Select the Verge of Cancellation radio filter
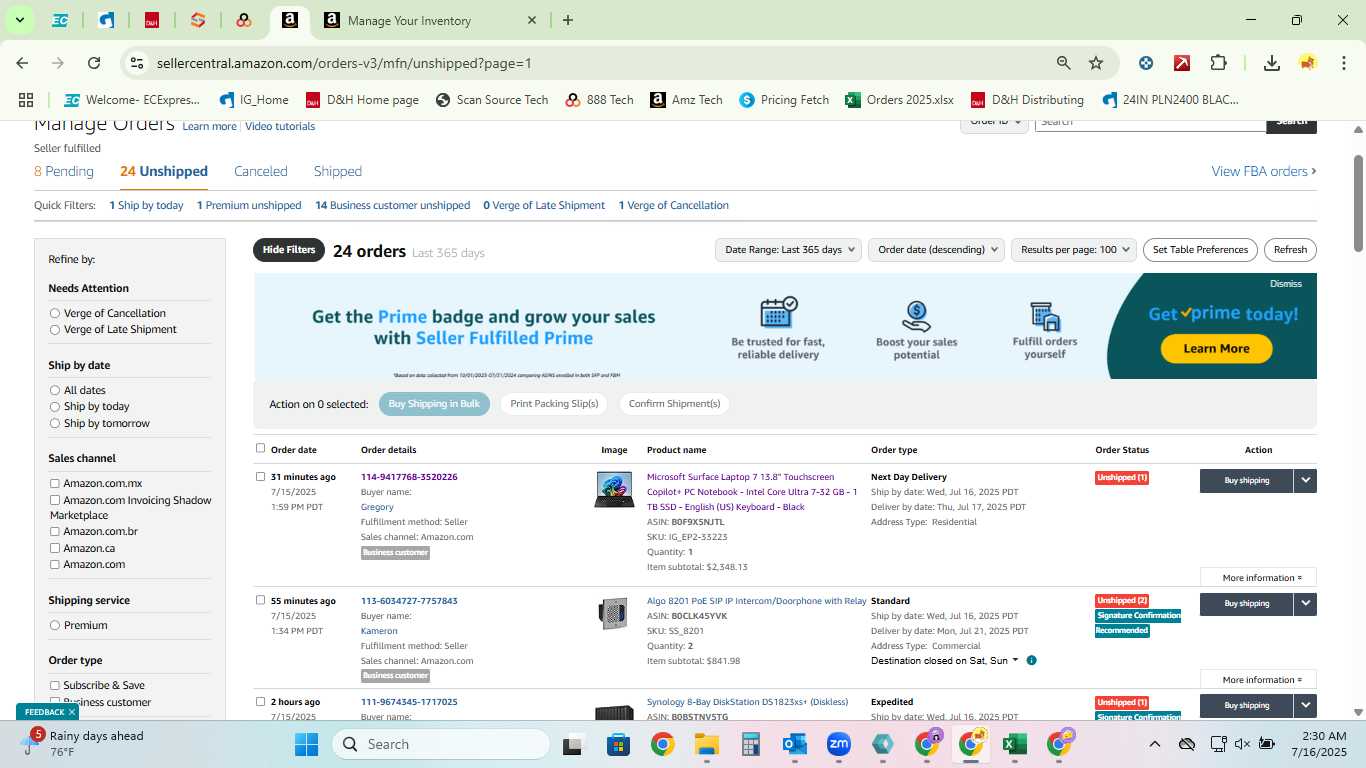The width and height of the screenshot is (1366, 768). 55,313
